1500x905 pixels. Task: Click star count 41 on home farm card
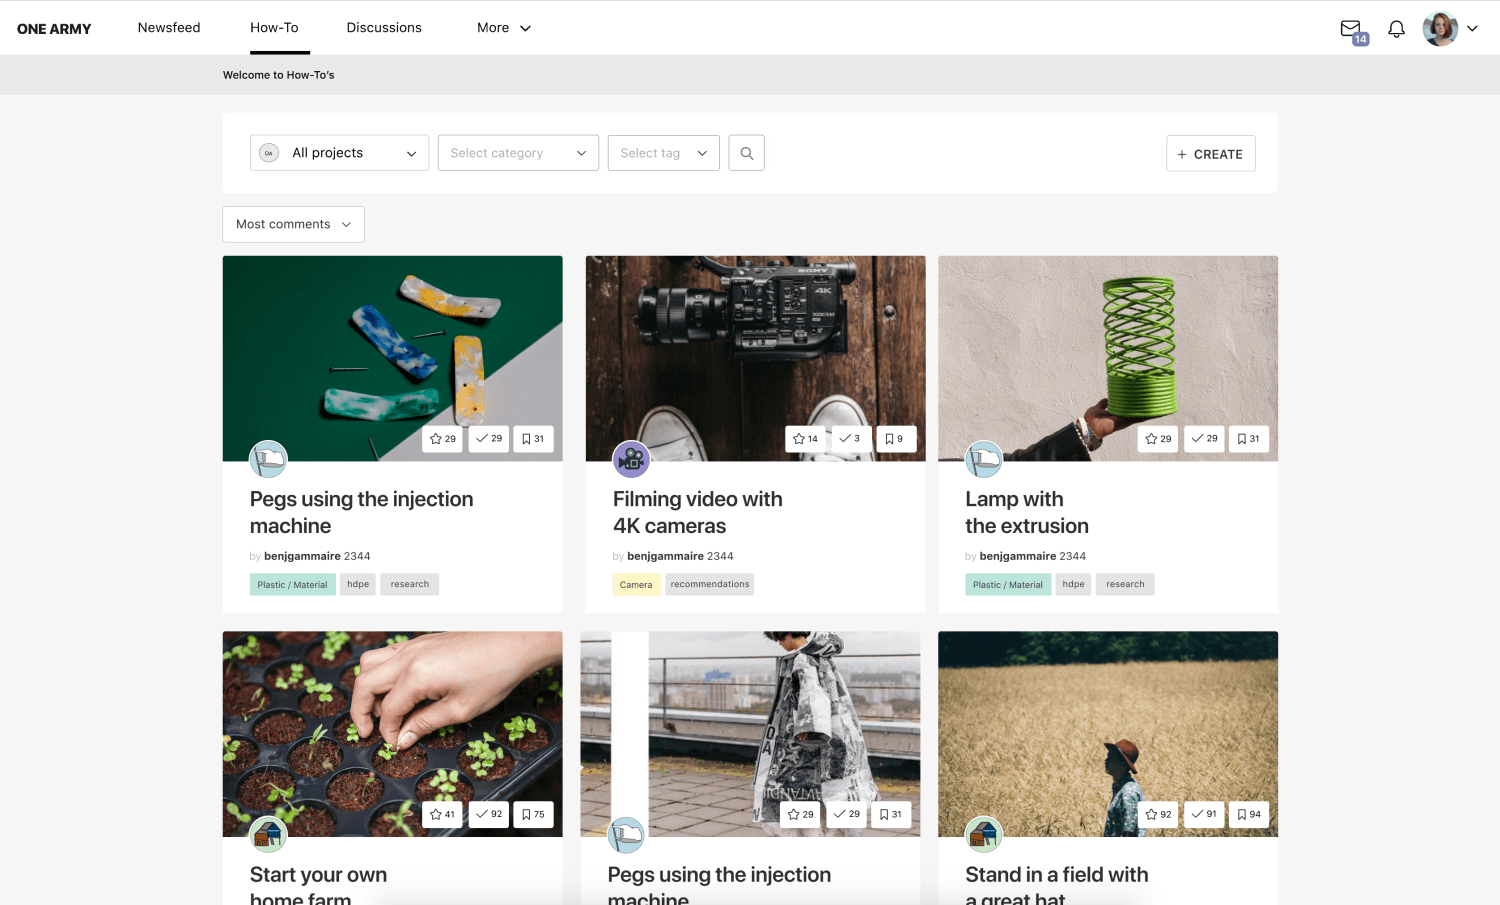442,815
